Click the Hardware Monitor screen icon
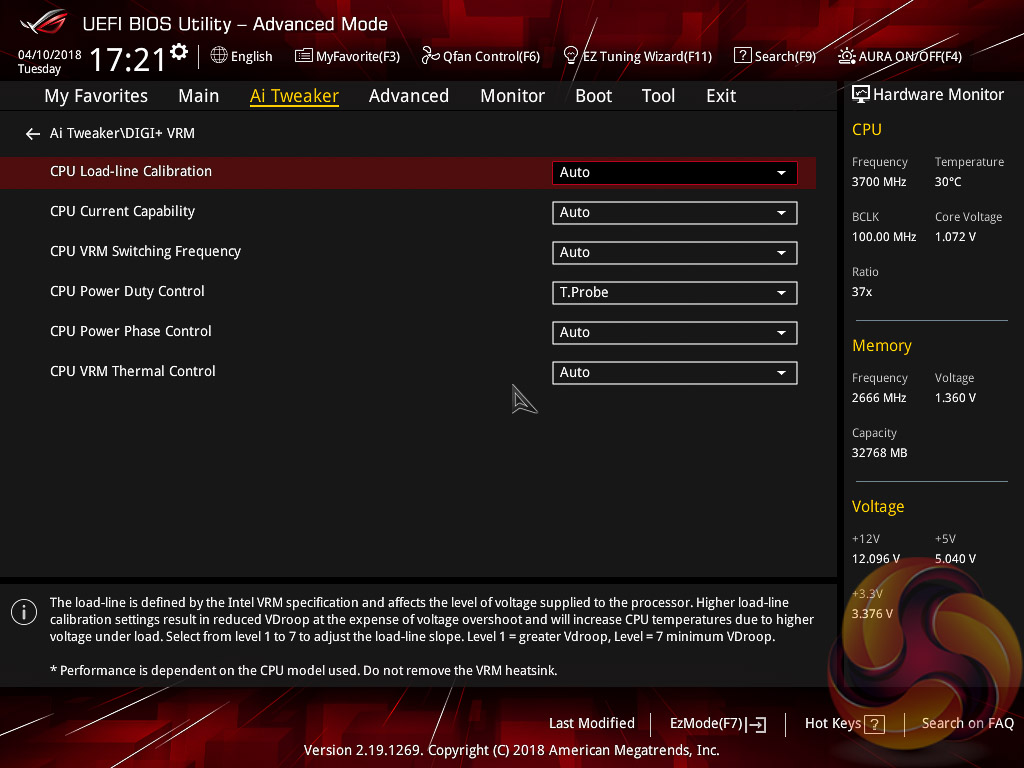This screenshot has width=1024, height=768. click(861, 95)
